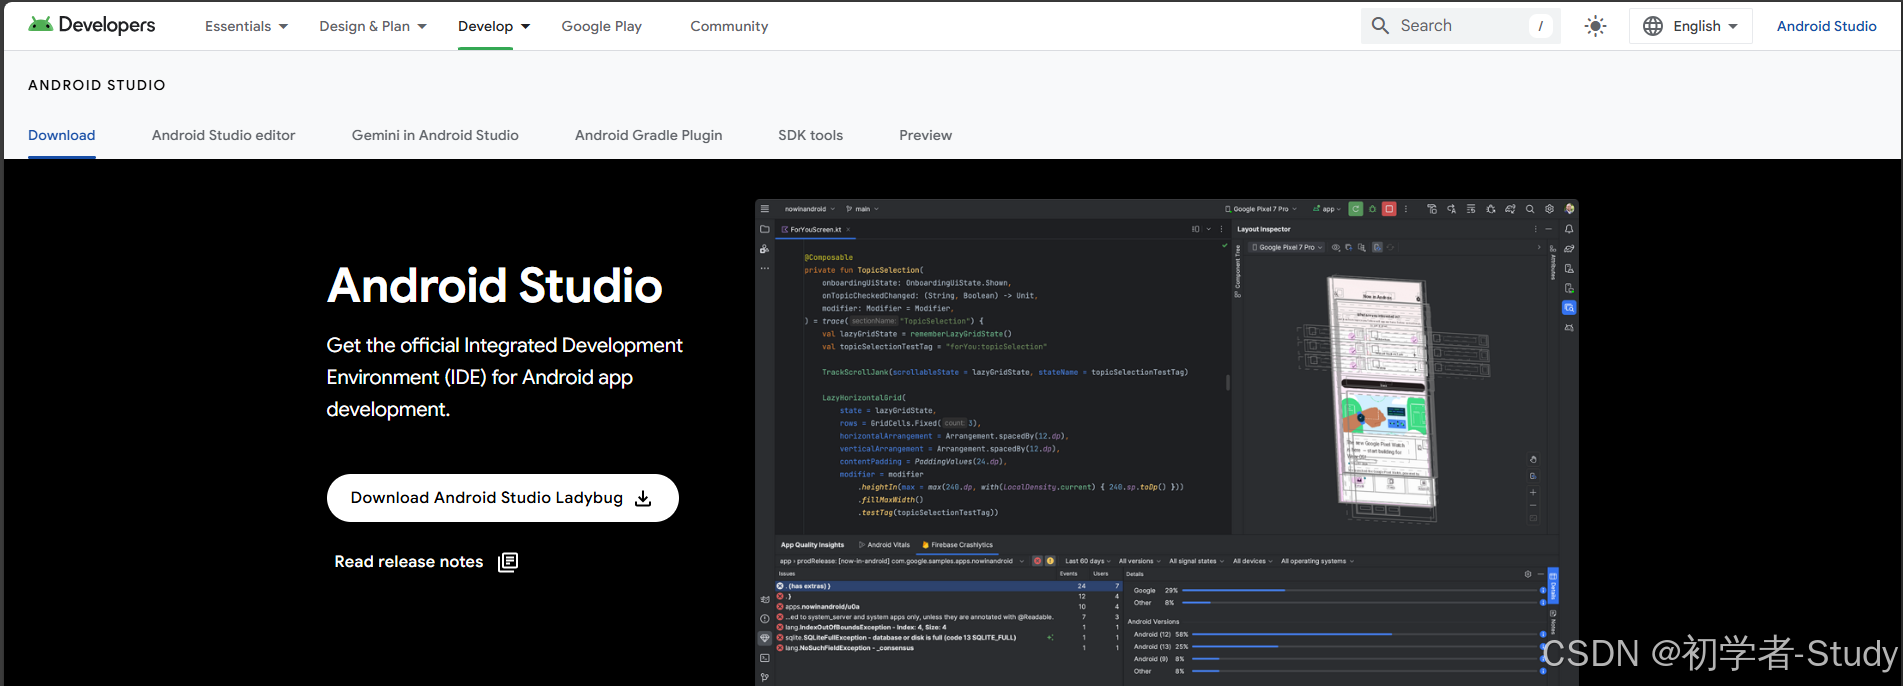This screenshot has width=1903, height=686.
Task: Click Download Android Studio Ladybug button
Action: (502, 498)
